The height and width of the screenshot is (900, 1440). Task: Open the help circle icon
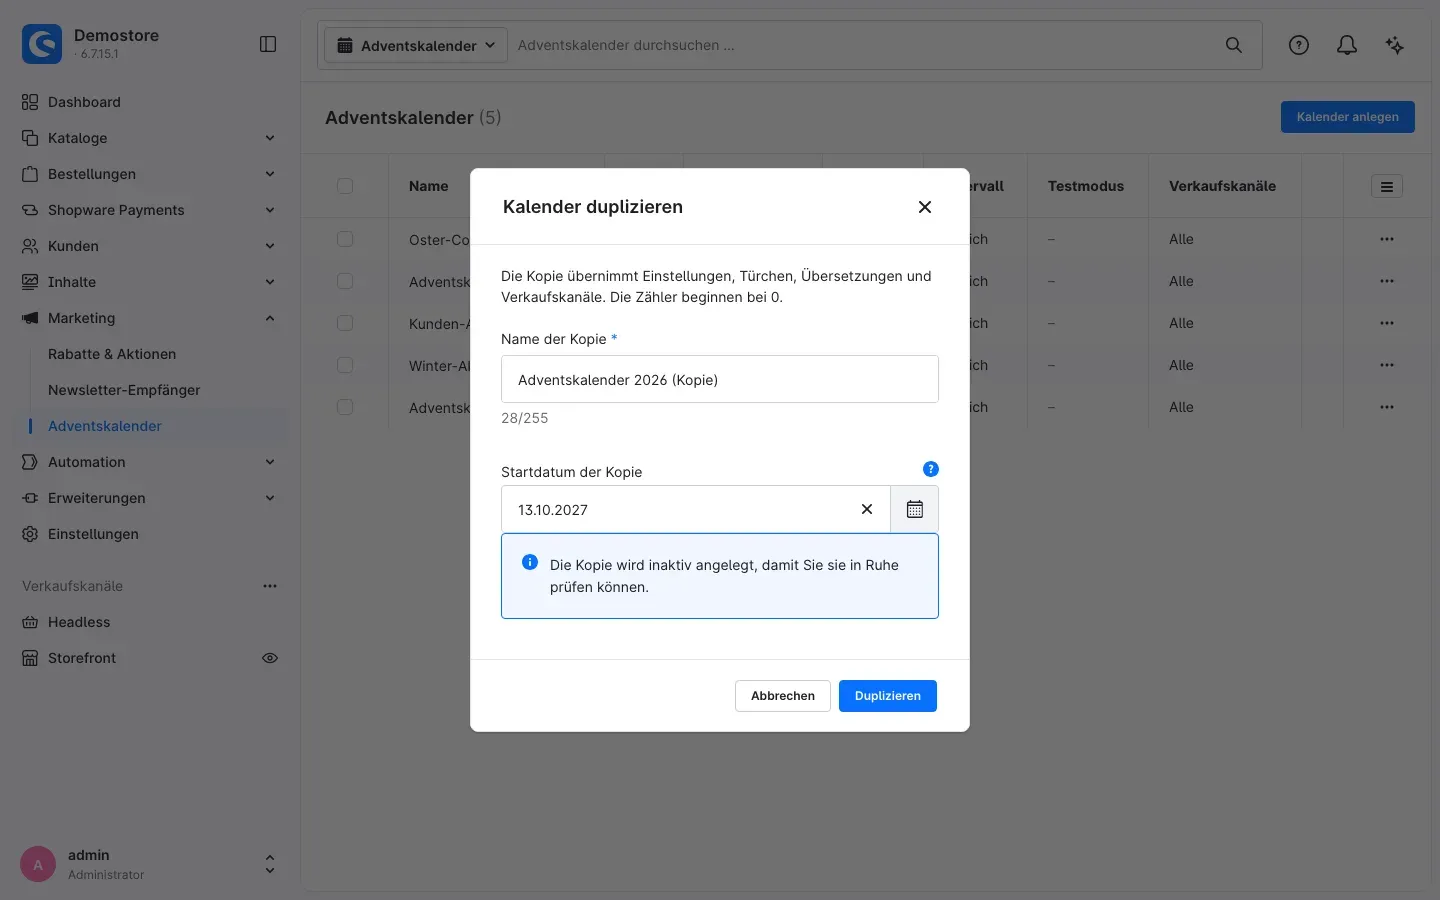[x=1299, y=45]
